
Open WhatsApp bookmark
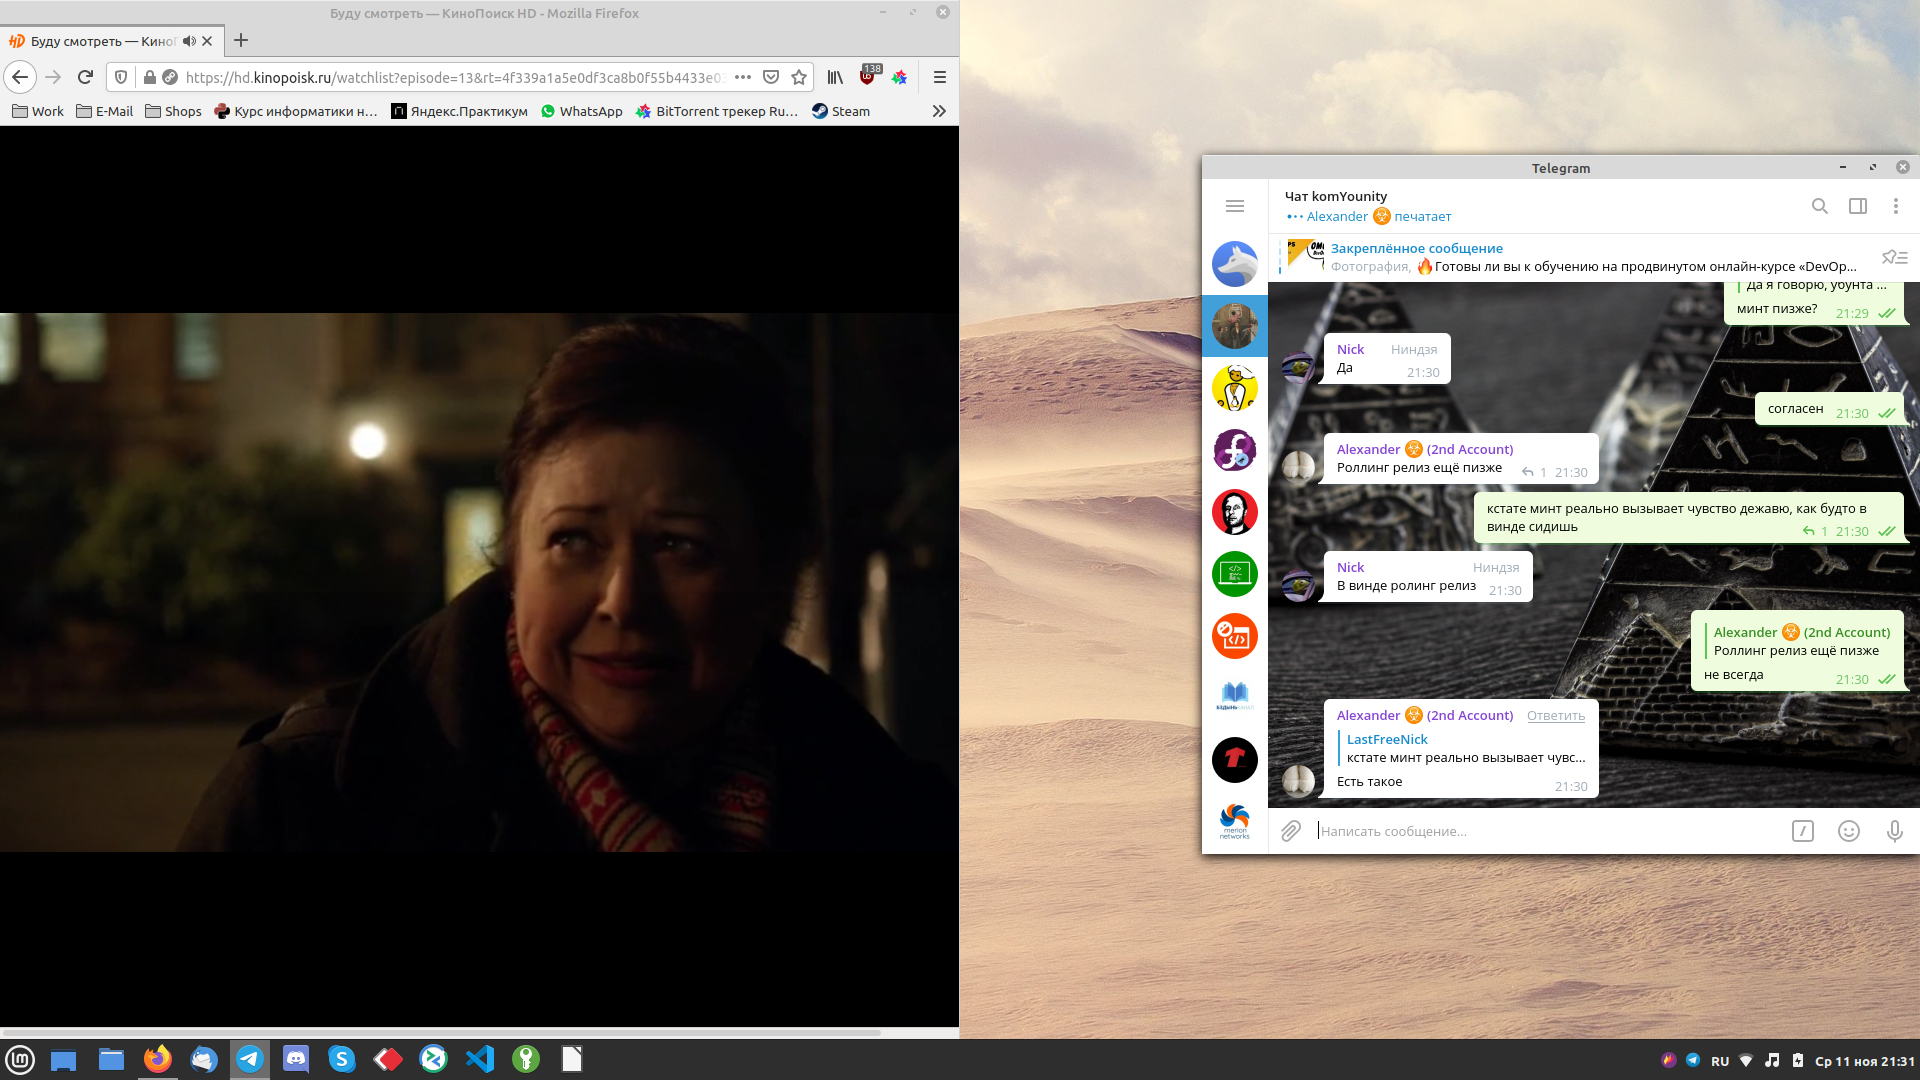pyautogui.click(x=582, y=111)
